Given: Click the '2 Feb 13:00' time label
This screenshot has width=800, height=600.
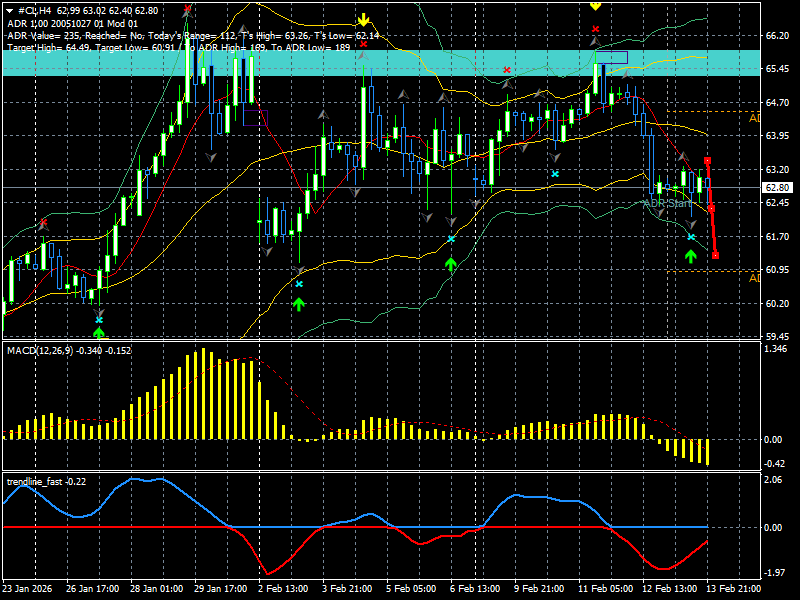Looking at the screenshot, I should click(x=283, y=589).
